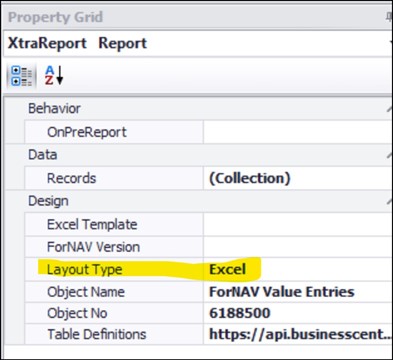Click the empty ForNAV Version value field
Viewport: 393px width, 360px height.
click(298, 247)
